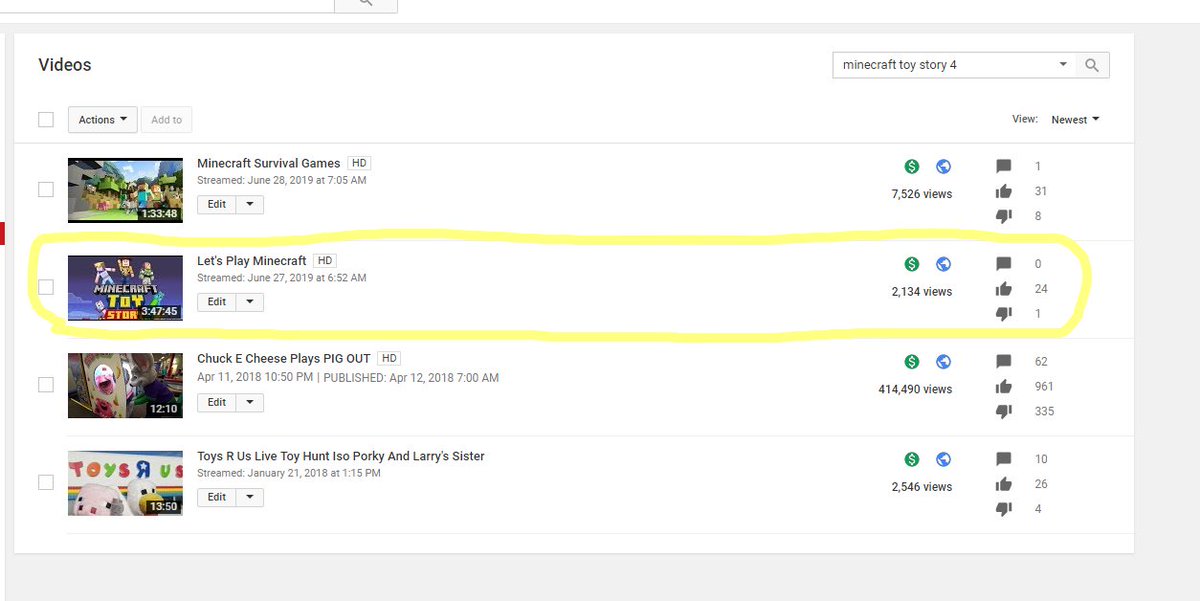Image resolution: width=1200 pixels, height=601 pixels.
Task: Click public globe icon for Toys R Us video
Action: pos(943,459)
